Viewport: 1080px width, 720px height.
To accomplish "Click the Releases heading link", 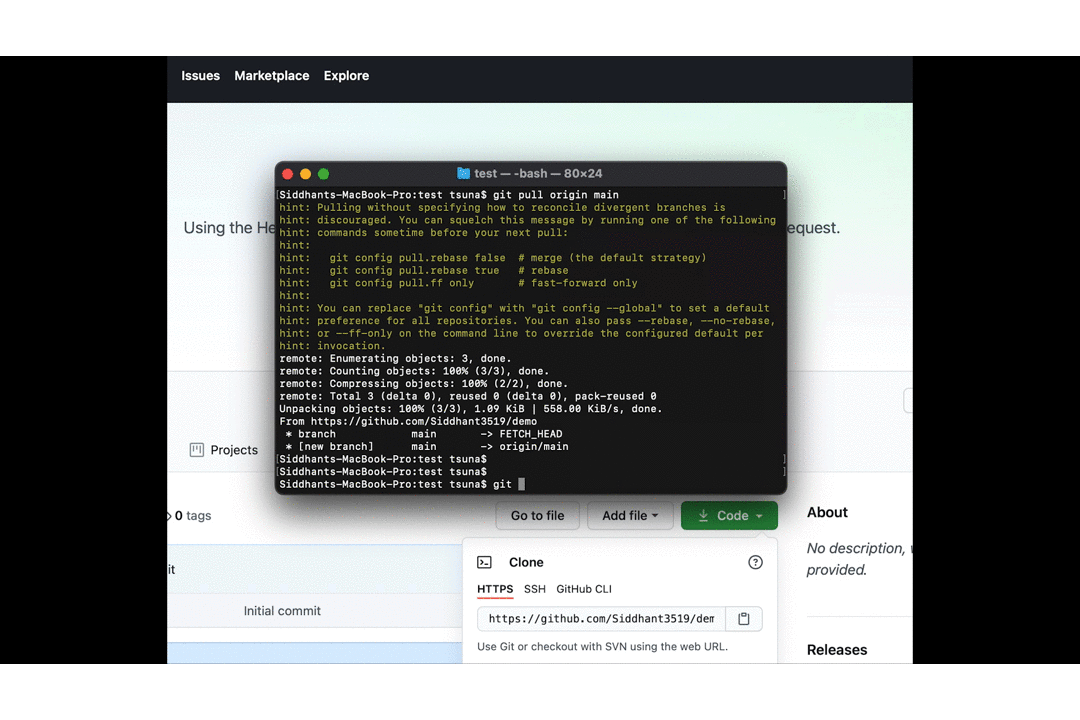I will (x=837, y=650).
